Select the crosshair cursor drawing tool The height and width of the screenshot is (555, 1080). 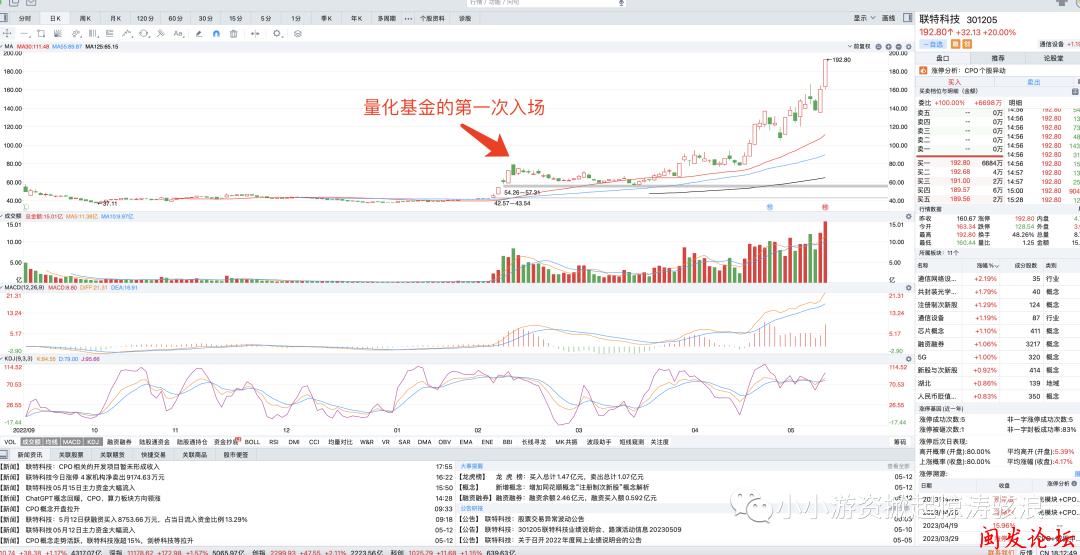point(8,33)
